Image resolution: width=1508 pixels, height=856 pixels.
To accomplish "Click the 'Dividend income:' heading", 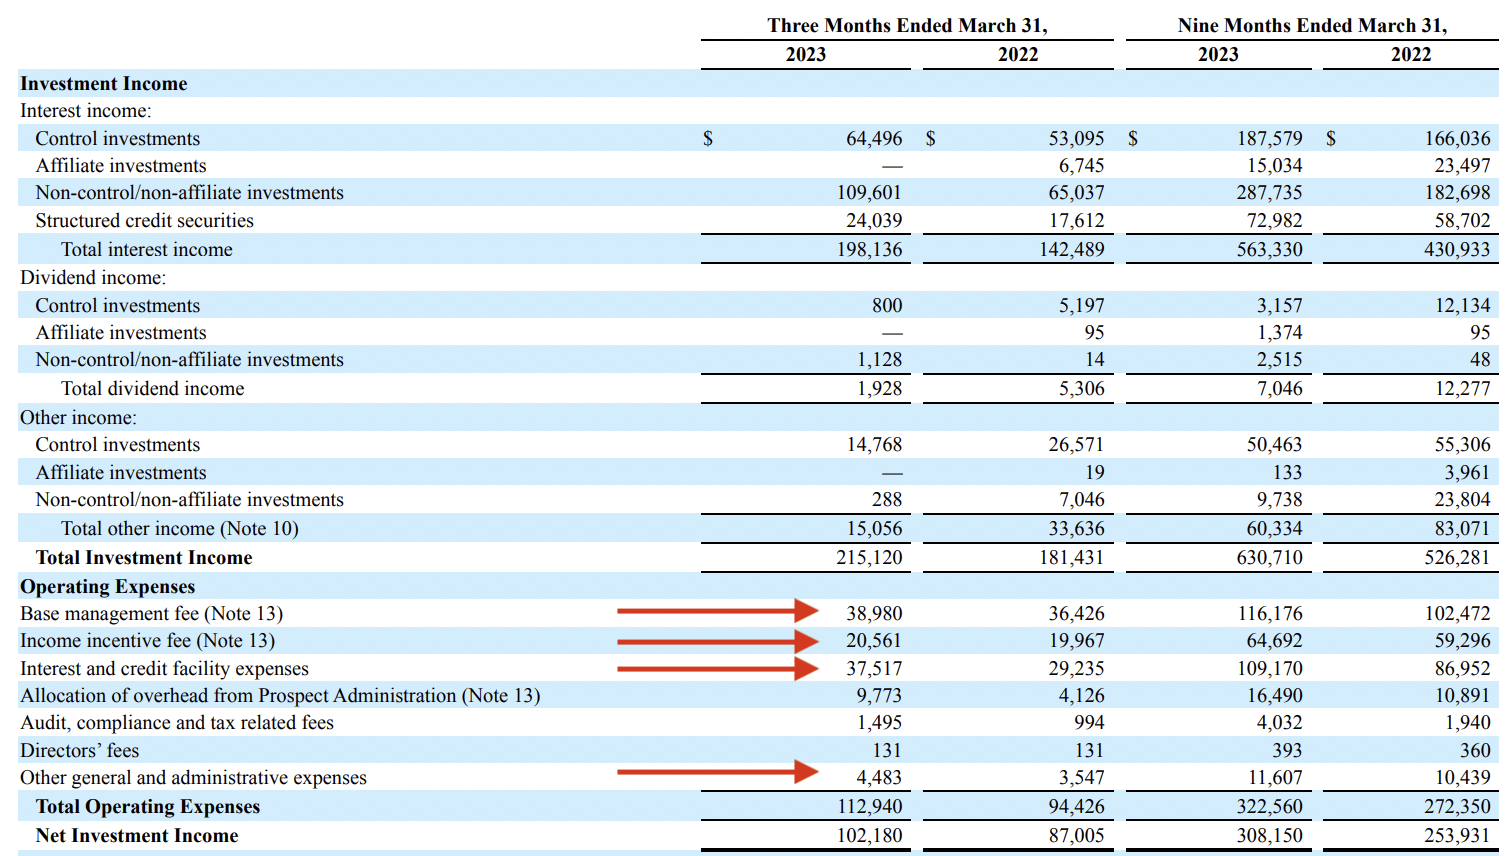I will coord(93,278).
